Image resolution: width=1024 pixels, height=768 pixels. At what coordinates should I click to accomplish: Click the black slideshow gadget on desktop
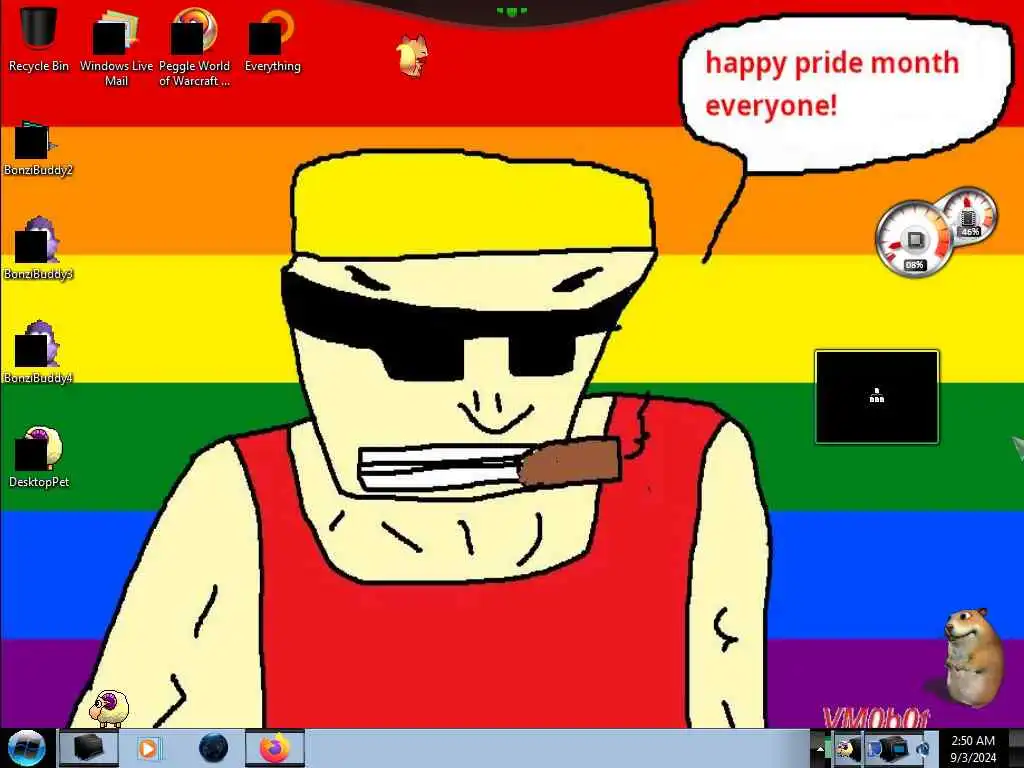click(876, 397)
